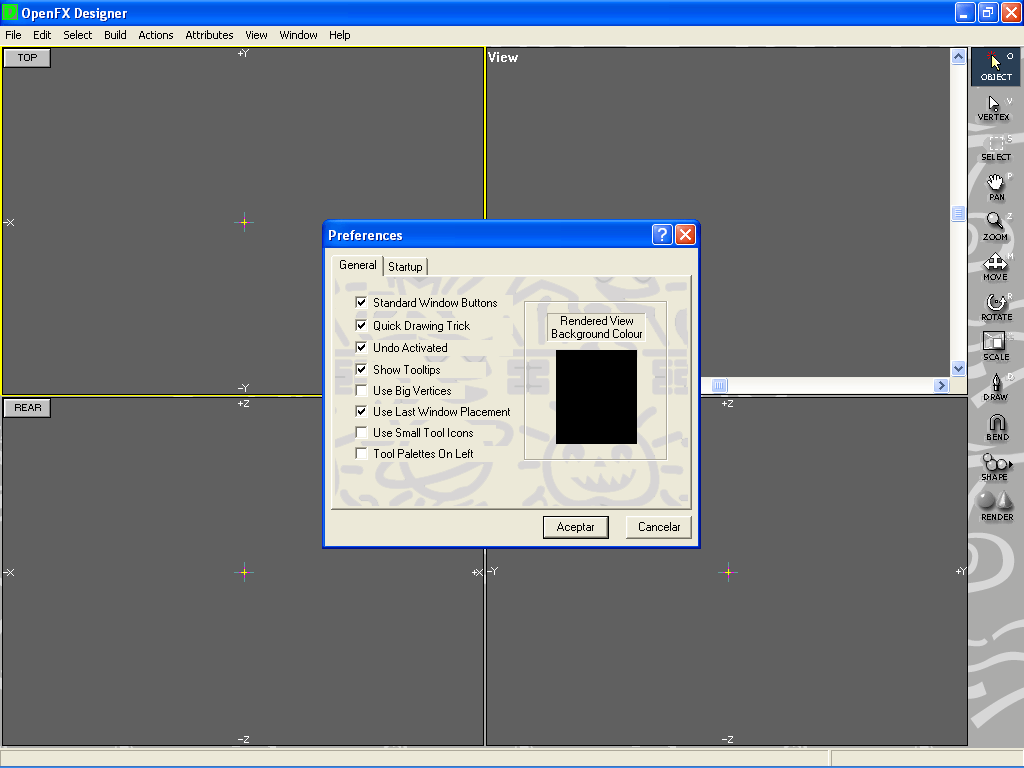
Task: Click the OpenFX Designer app icon
Action: point(10,12)
